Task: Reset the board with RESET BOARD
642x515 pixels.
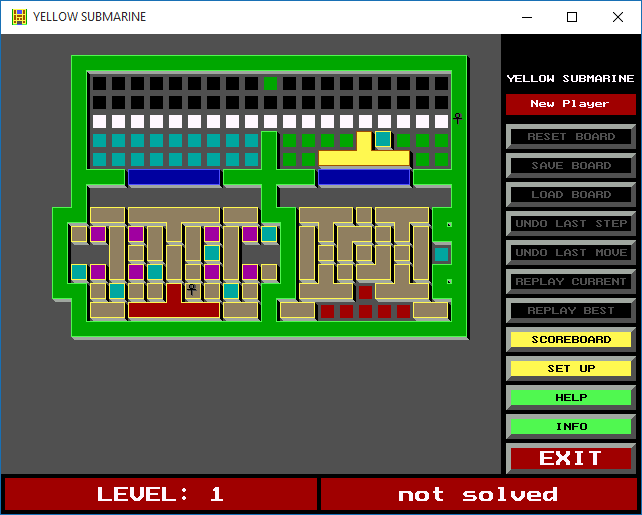Action: 571,136
